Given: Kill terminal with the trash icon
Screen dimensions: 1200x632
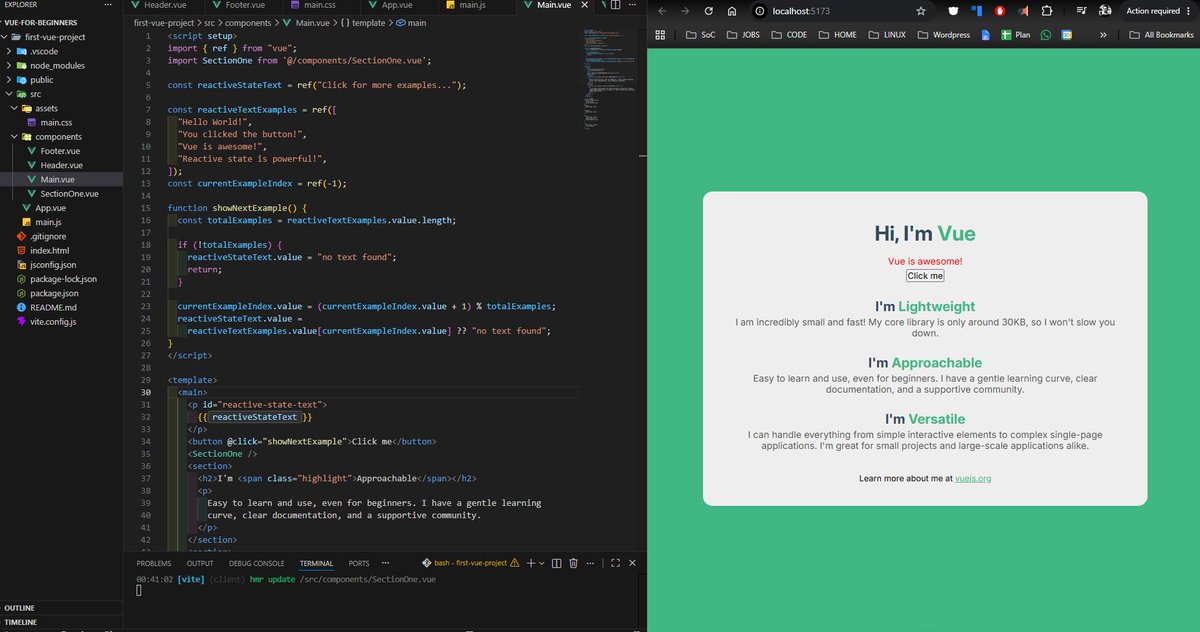Looking at the screenshot, I should [x=573, y=563].
